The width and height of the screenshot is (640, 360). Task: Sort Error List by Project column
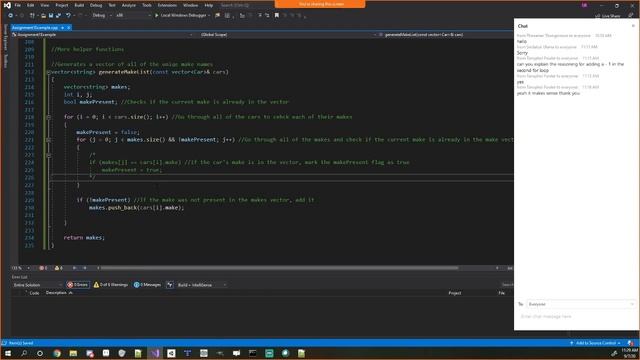click(454, 293)
